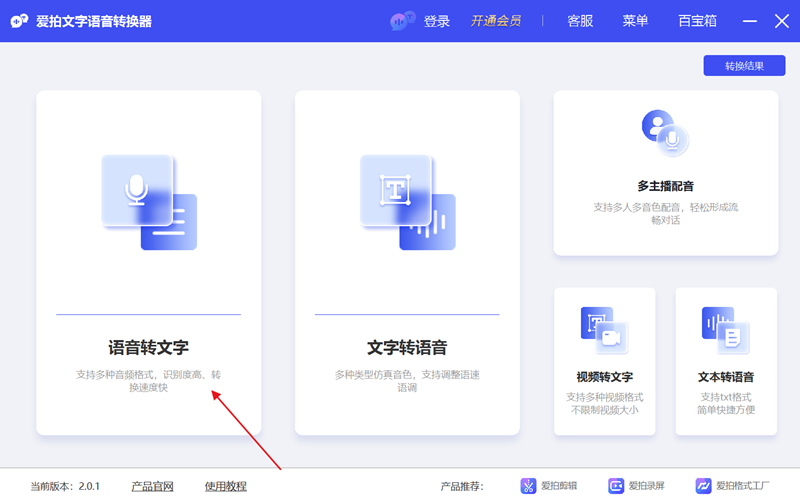
Task: Open the 百宝箱 toolbox menu
Action: (x=697, y=21)
